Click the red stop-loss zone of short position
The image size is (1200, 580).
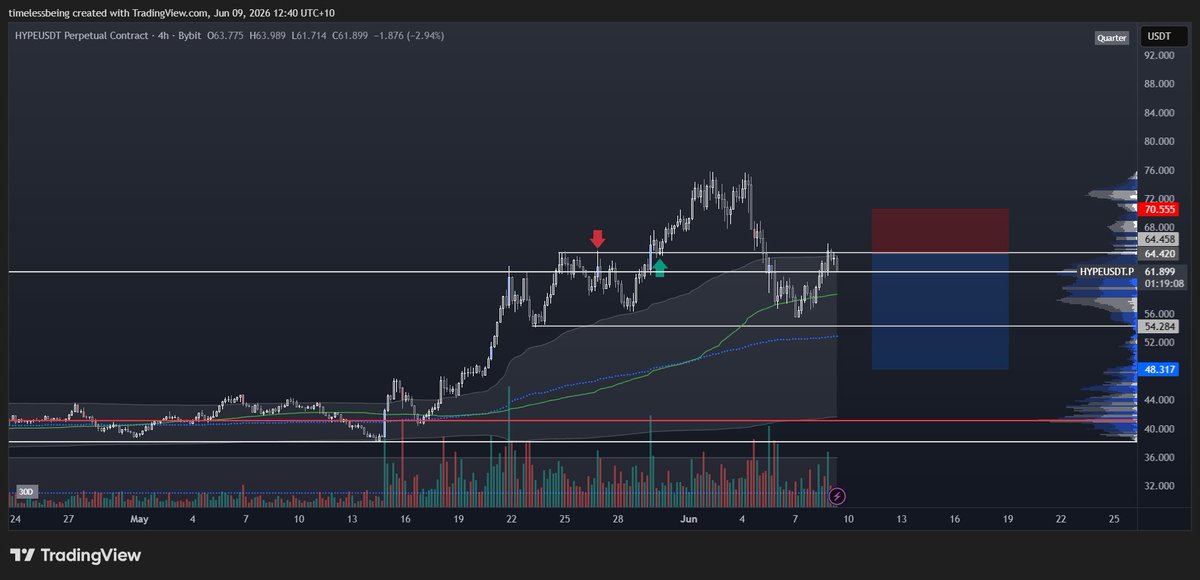pos(940,230)
